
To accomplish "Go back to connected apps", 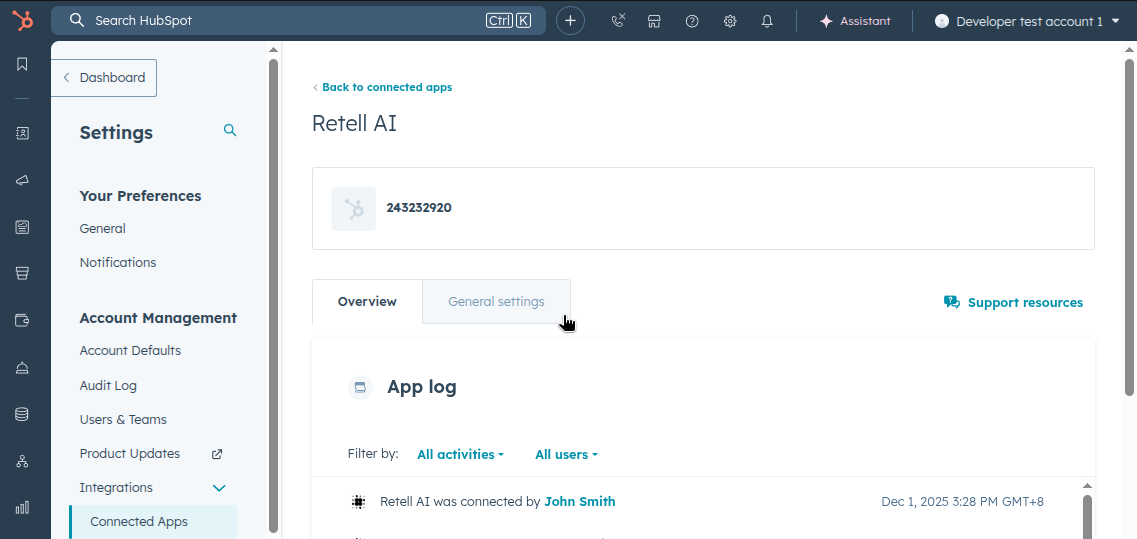I will point(382,87).
